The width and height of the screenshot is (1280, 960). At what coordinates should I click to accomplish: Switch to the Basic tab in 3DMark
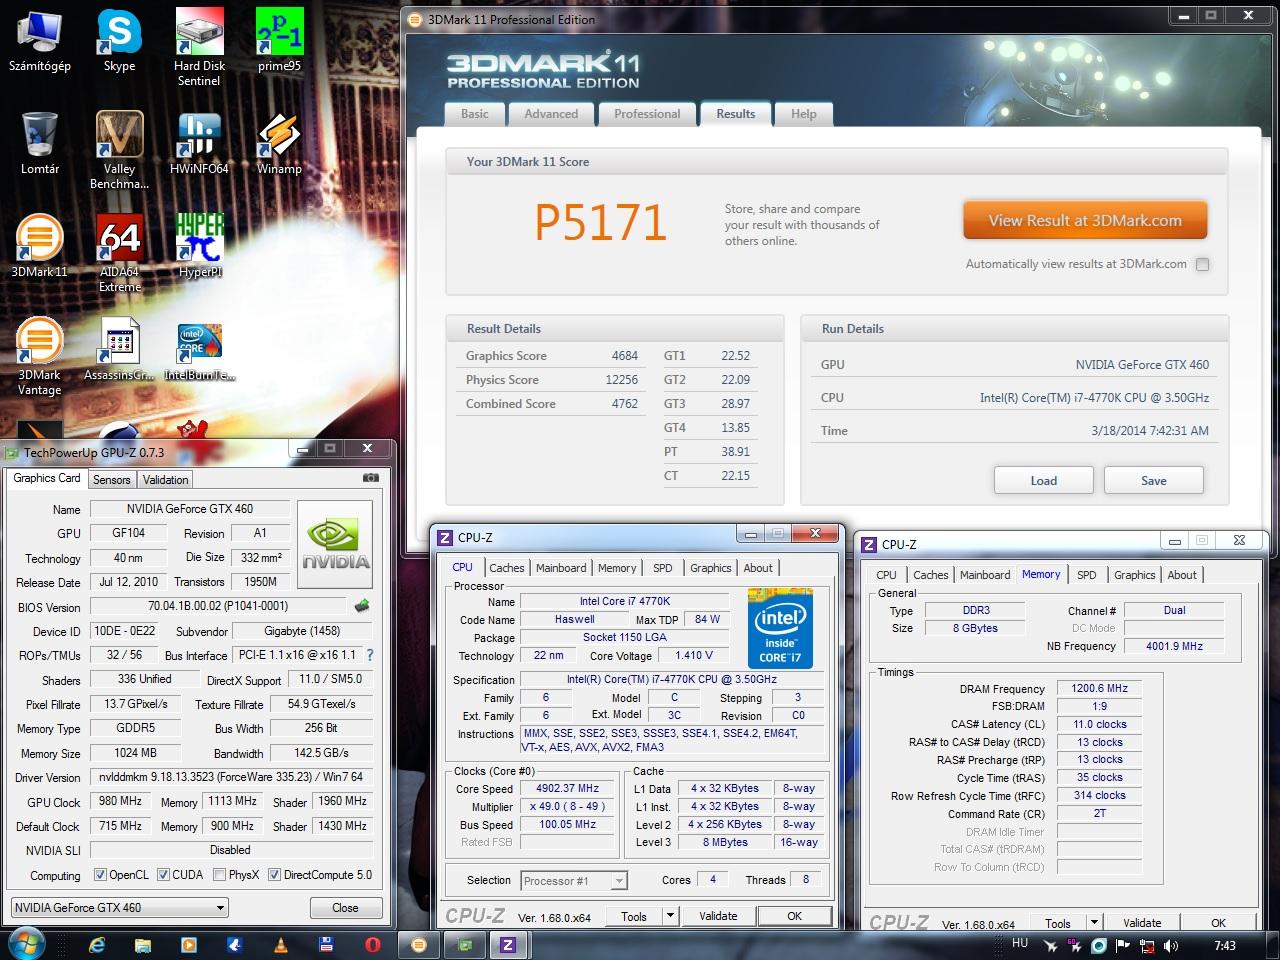coord(475,114)
